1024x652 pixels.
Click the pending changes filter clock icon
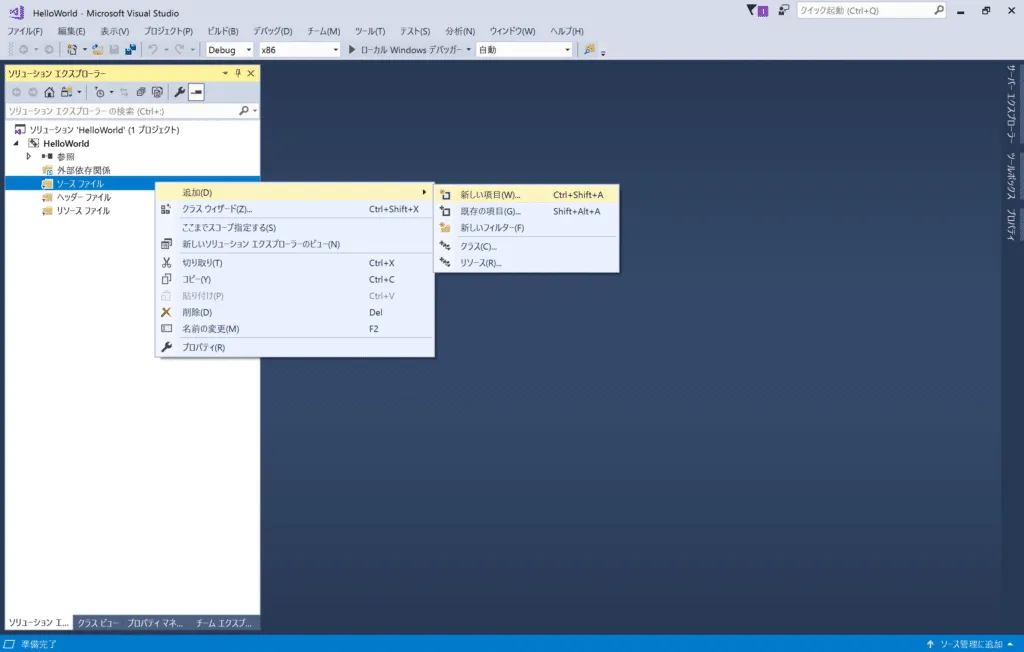pos(99,92)
